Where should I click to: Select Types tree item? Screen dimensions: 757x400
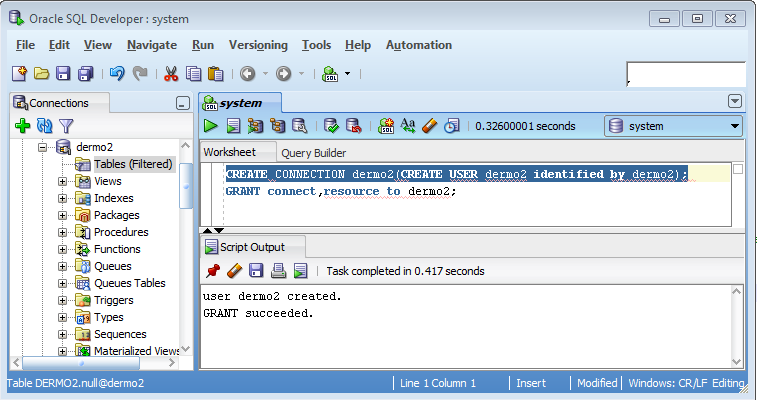pos(109,317)
